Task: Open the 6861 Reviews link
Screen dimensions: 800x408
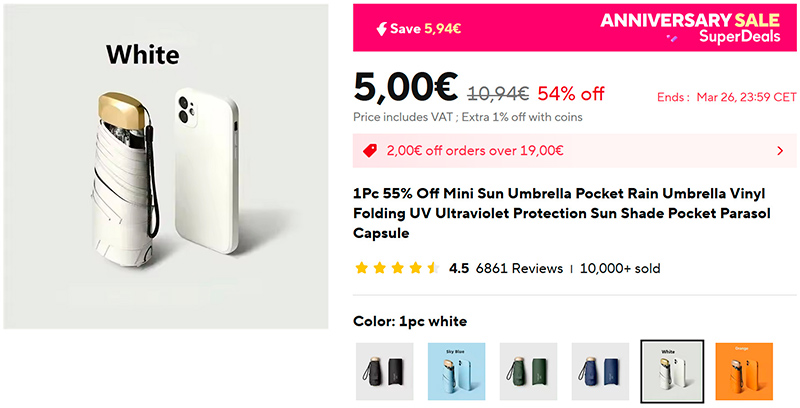Action: tap(519, 268)
